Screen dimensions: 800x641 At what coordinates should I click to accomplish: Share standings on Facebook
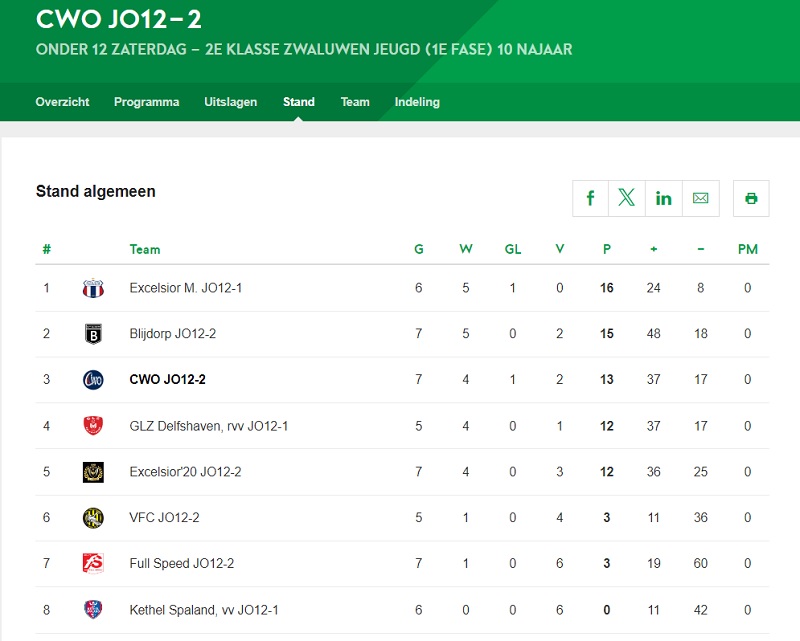(x=591, y=198)
